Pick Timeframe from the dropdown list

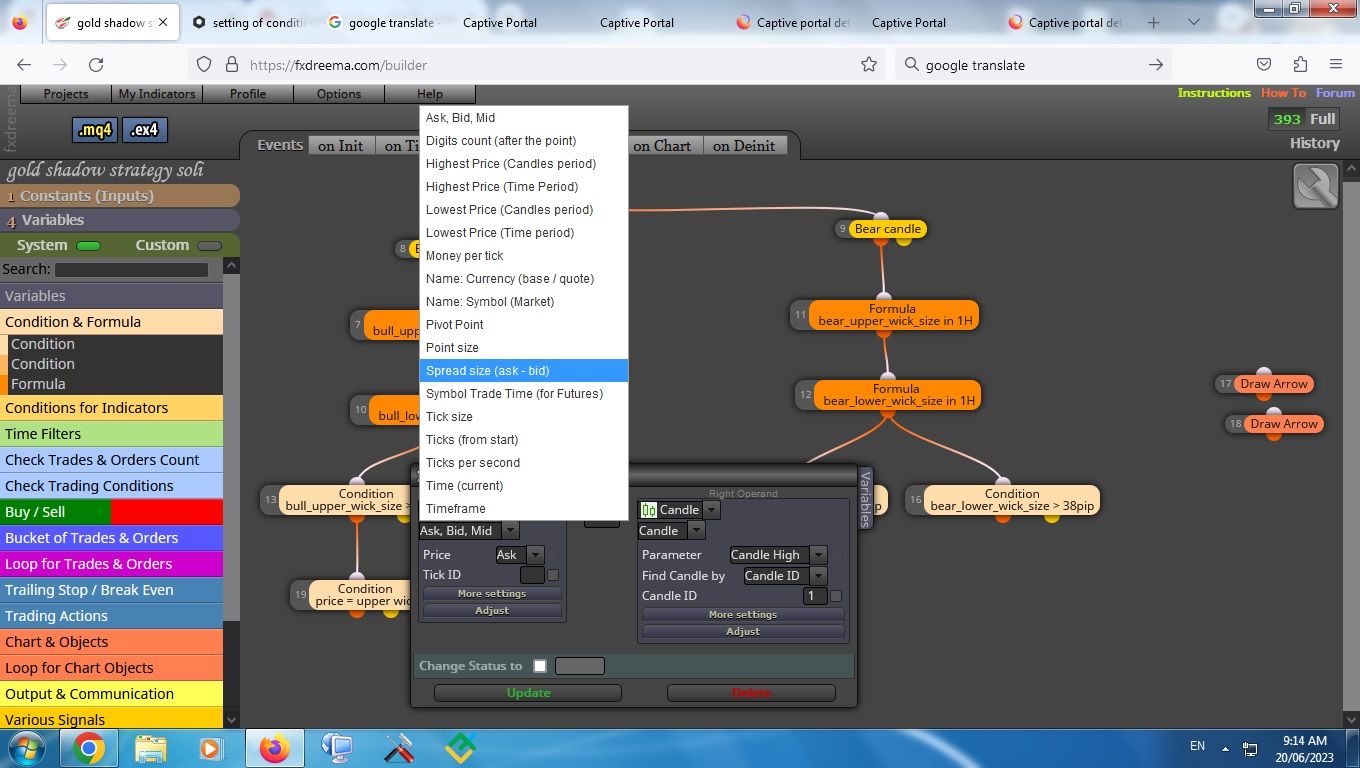(524, 509)
